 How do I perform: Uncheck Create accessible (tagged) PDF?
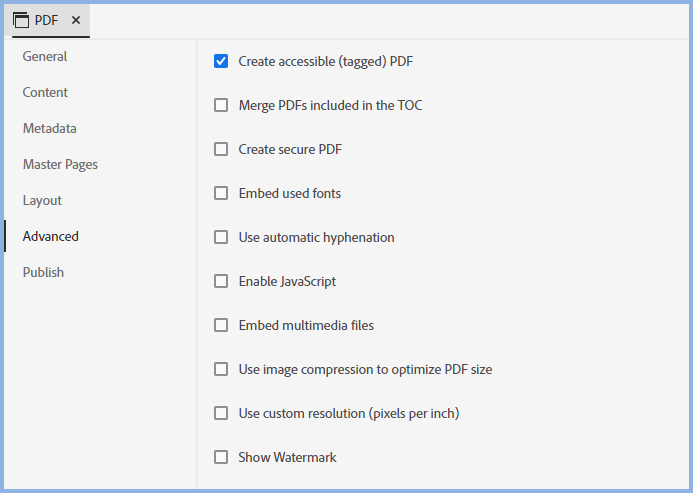click(x=221, y=62)
